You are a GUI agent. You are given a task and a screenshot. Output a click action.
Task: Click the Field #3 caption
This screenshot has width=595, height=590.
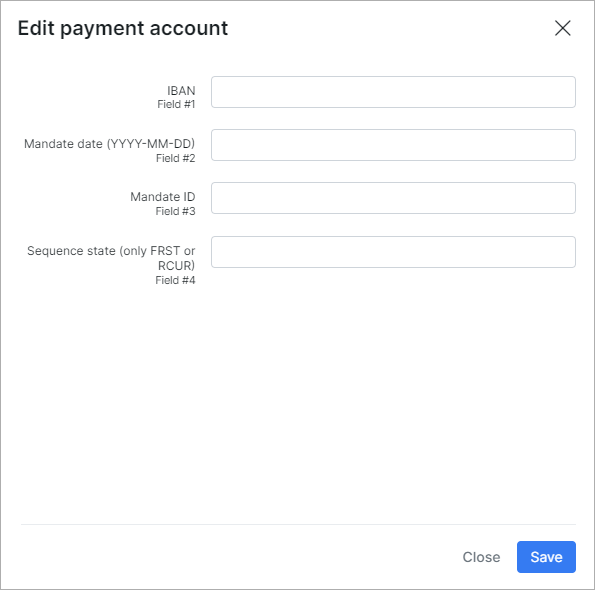175,211
